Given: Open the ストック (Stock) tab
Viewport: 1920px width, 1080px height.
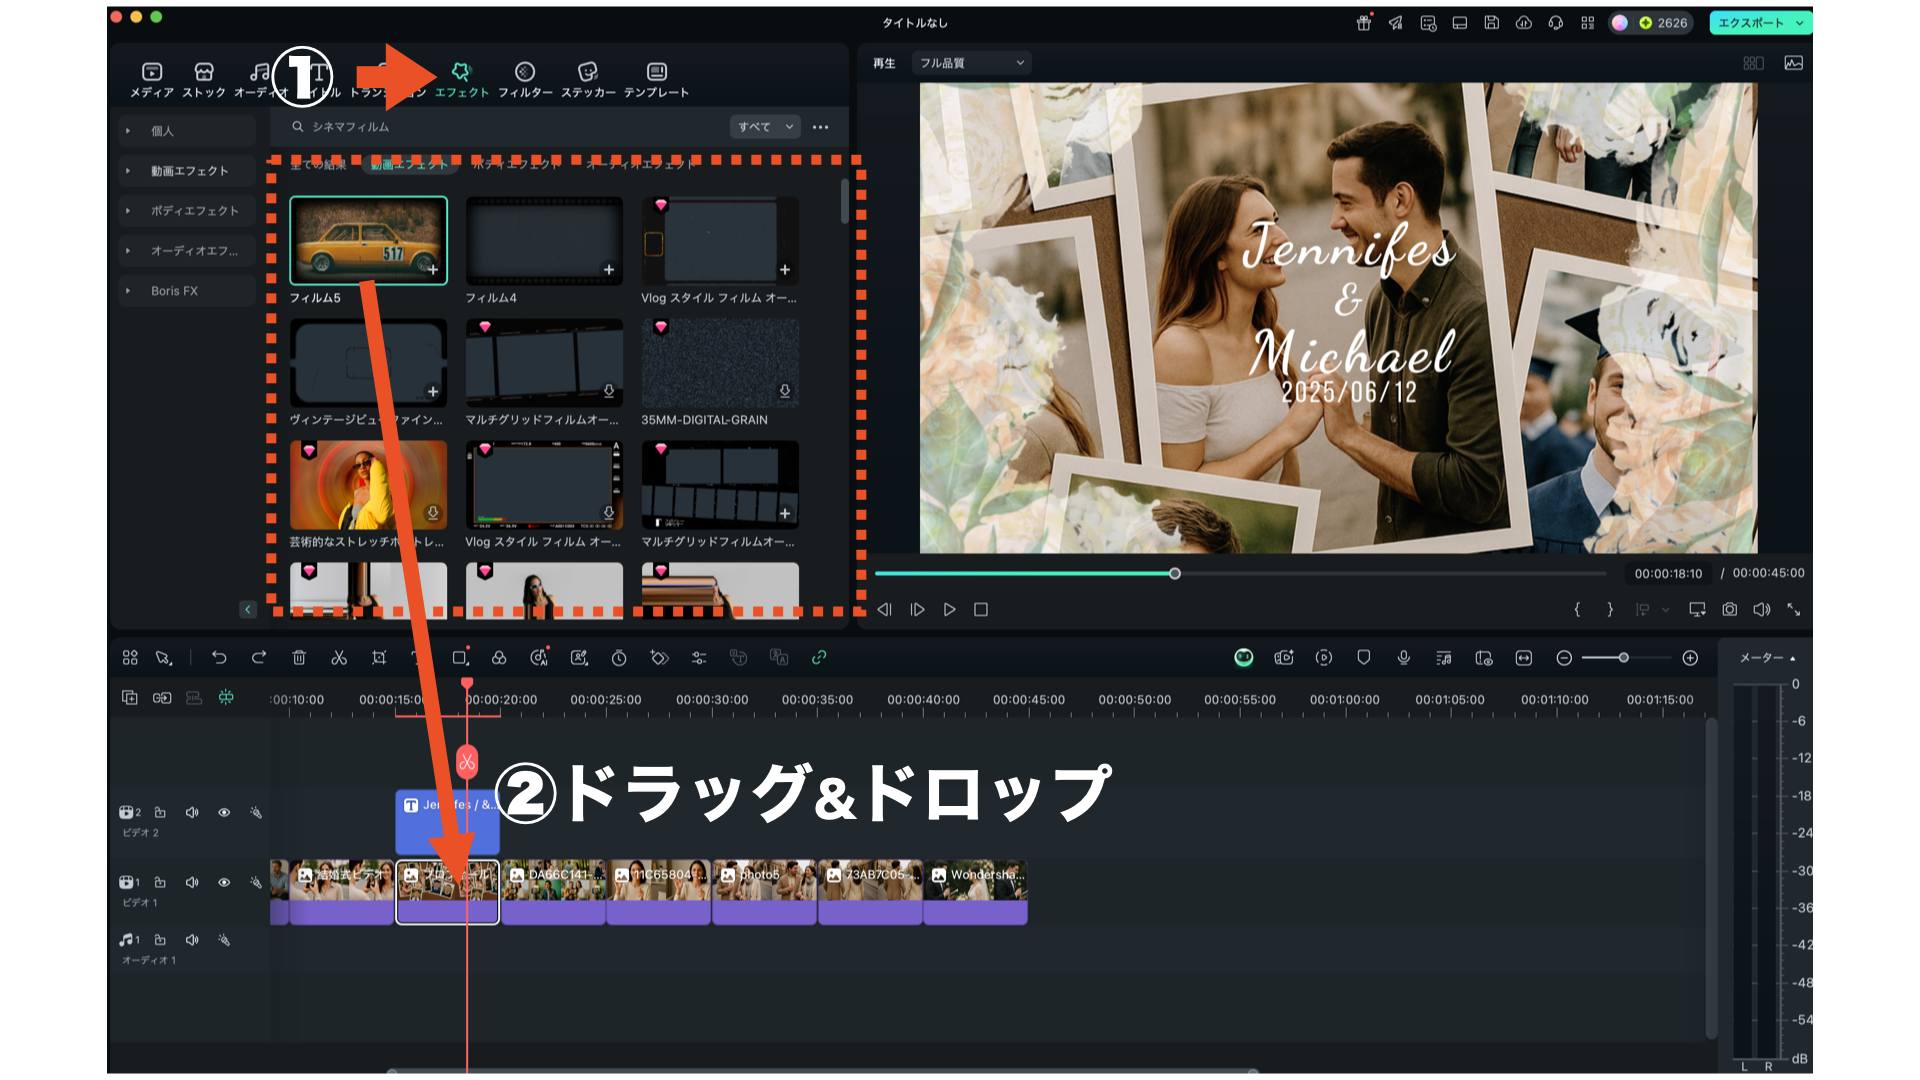Looking at the screenshot, I should click(x=204, y=79).
